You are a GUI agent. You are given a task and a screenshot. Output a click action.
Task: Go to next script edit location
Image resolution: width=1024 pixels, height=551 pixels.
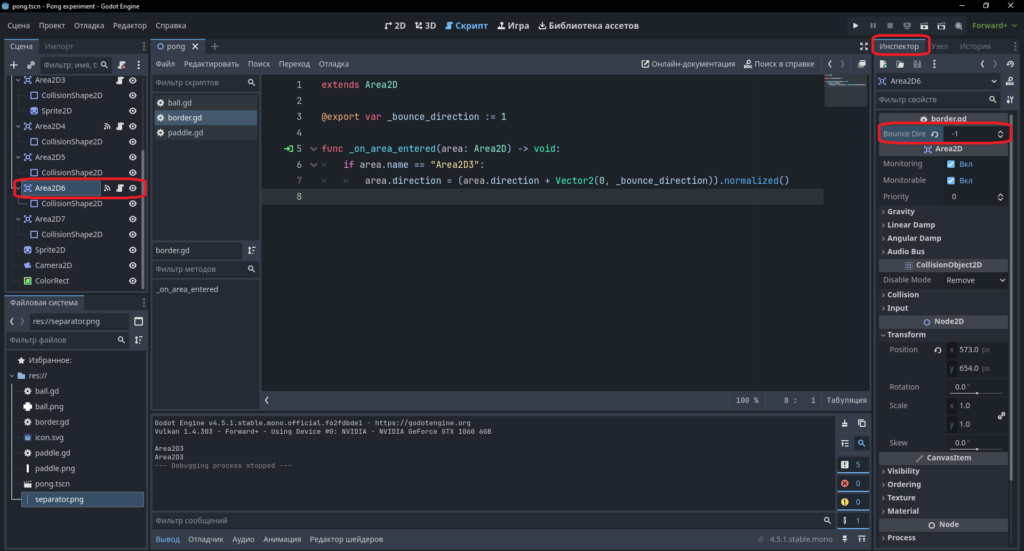[x=842, y=64]
